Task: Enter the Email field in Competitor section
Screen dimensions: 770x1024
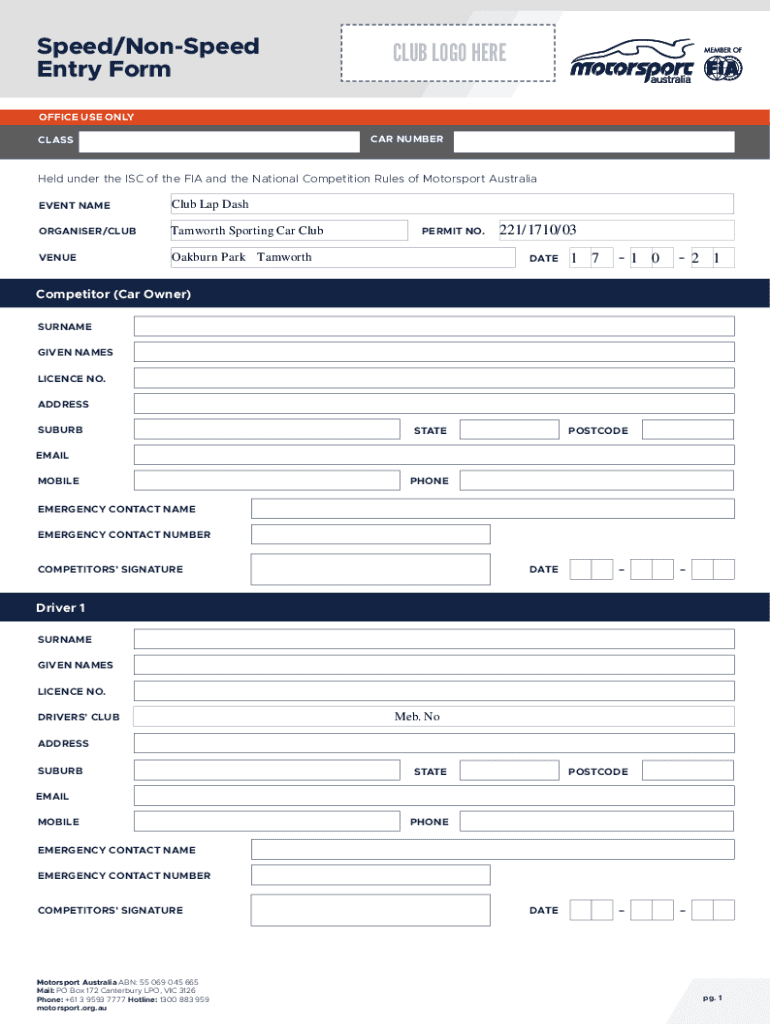Action: pyautogui.click(x=434, y=456)
